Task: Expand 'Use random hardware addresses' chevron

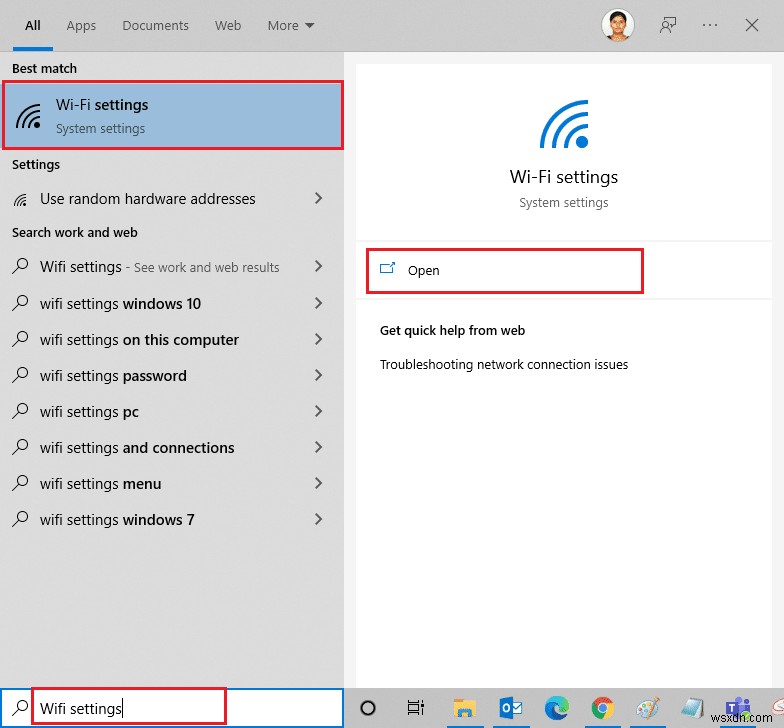Action: [319, 199]
